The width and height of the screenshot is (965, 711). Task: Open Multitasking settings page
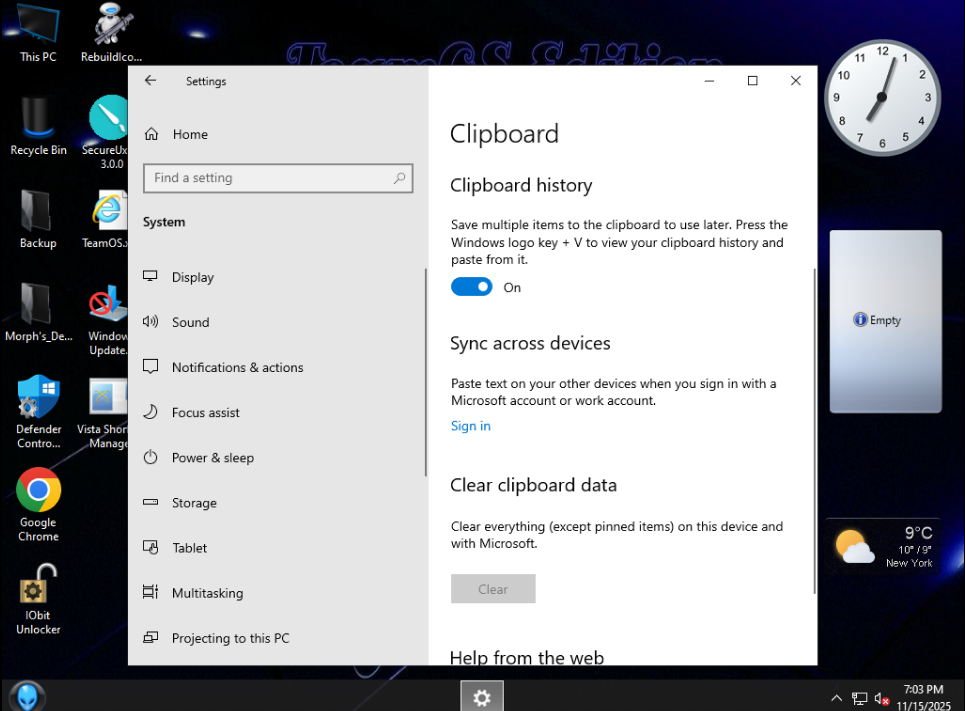tap(207, 593)
